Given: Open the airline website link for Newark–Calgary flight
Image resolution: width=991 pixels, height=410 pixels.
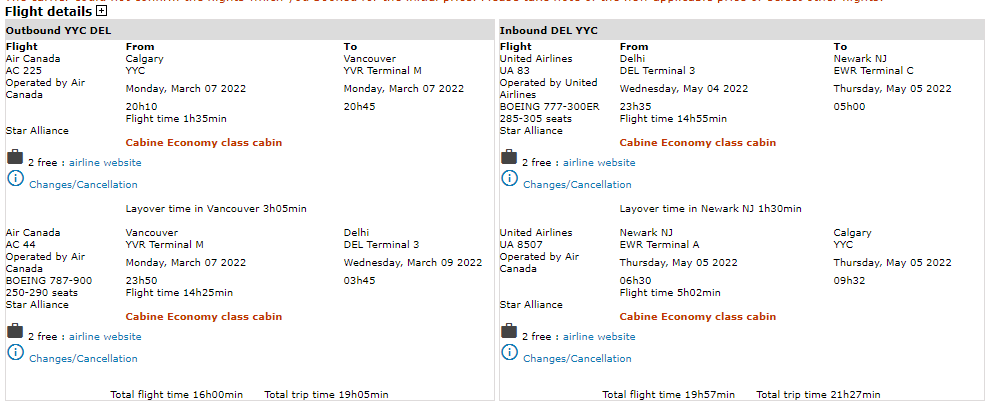Looking at the screenshot, I should point(599,337).
